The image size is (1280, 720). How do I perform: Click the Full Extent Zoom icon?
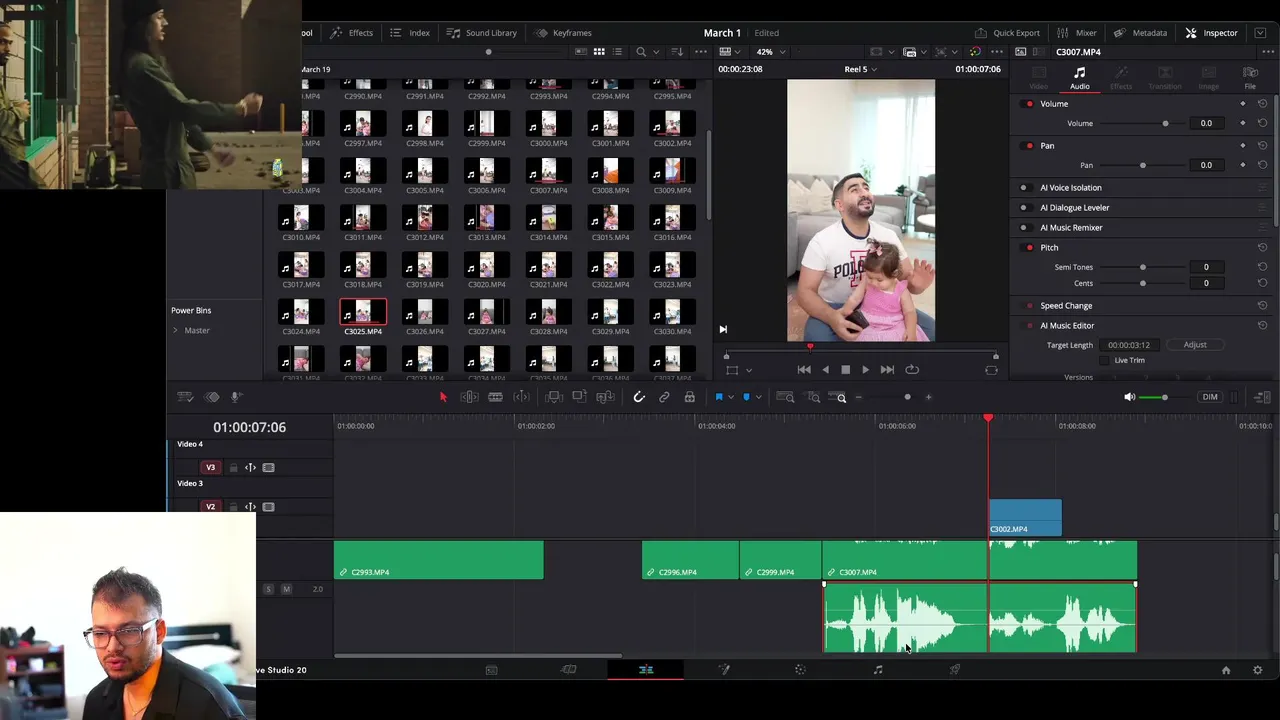[786, 397]
